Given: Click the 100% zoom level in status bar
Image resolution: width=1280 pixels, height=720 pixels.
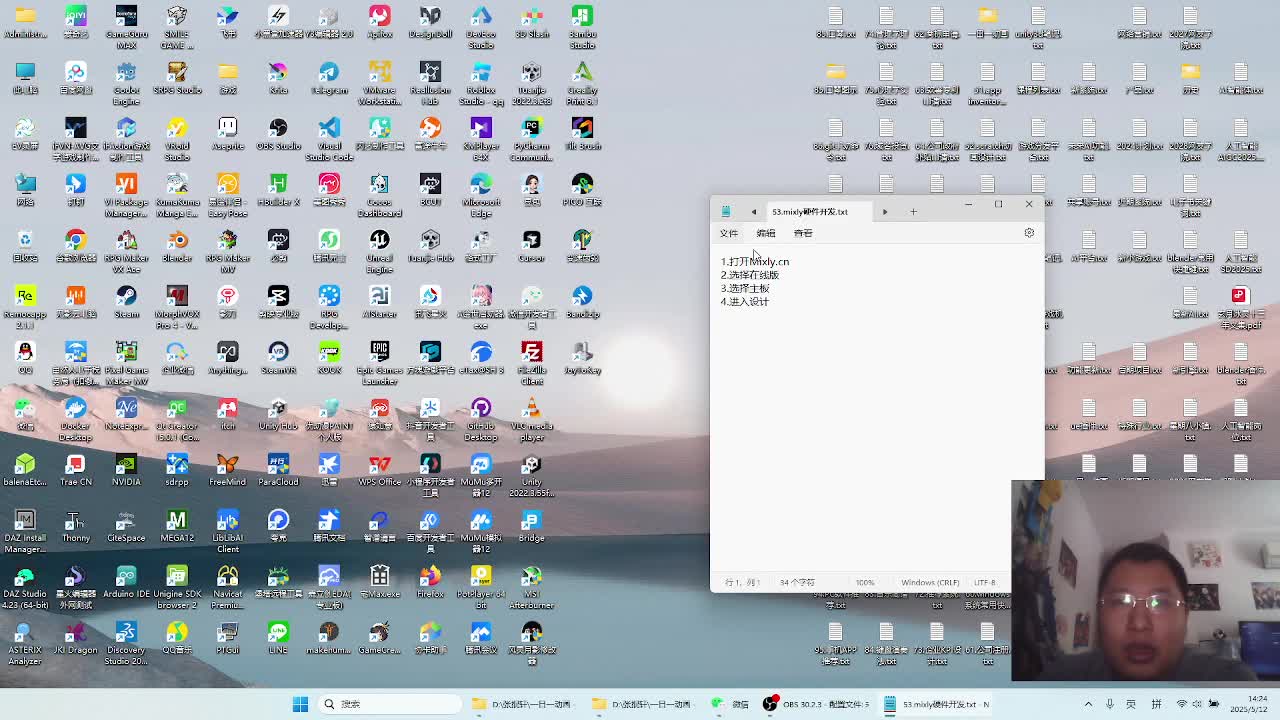Looking at the screenshot, I should [865, 582].
